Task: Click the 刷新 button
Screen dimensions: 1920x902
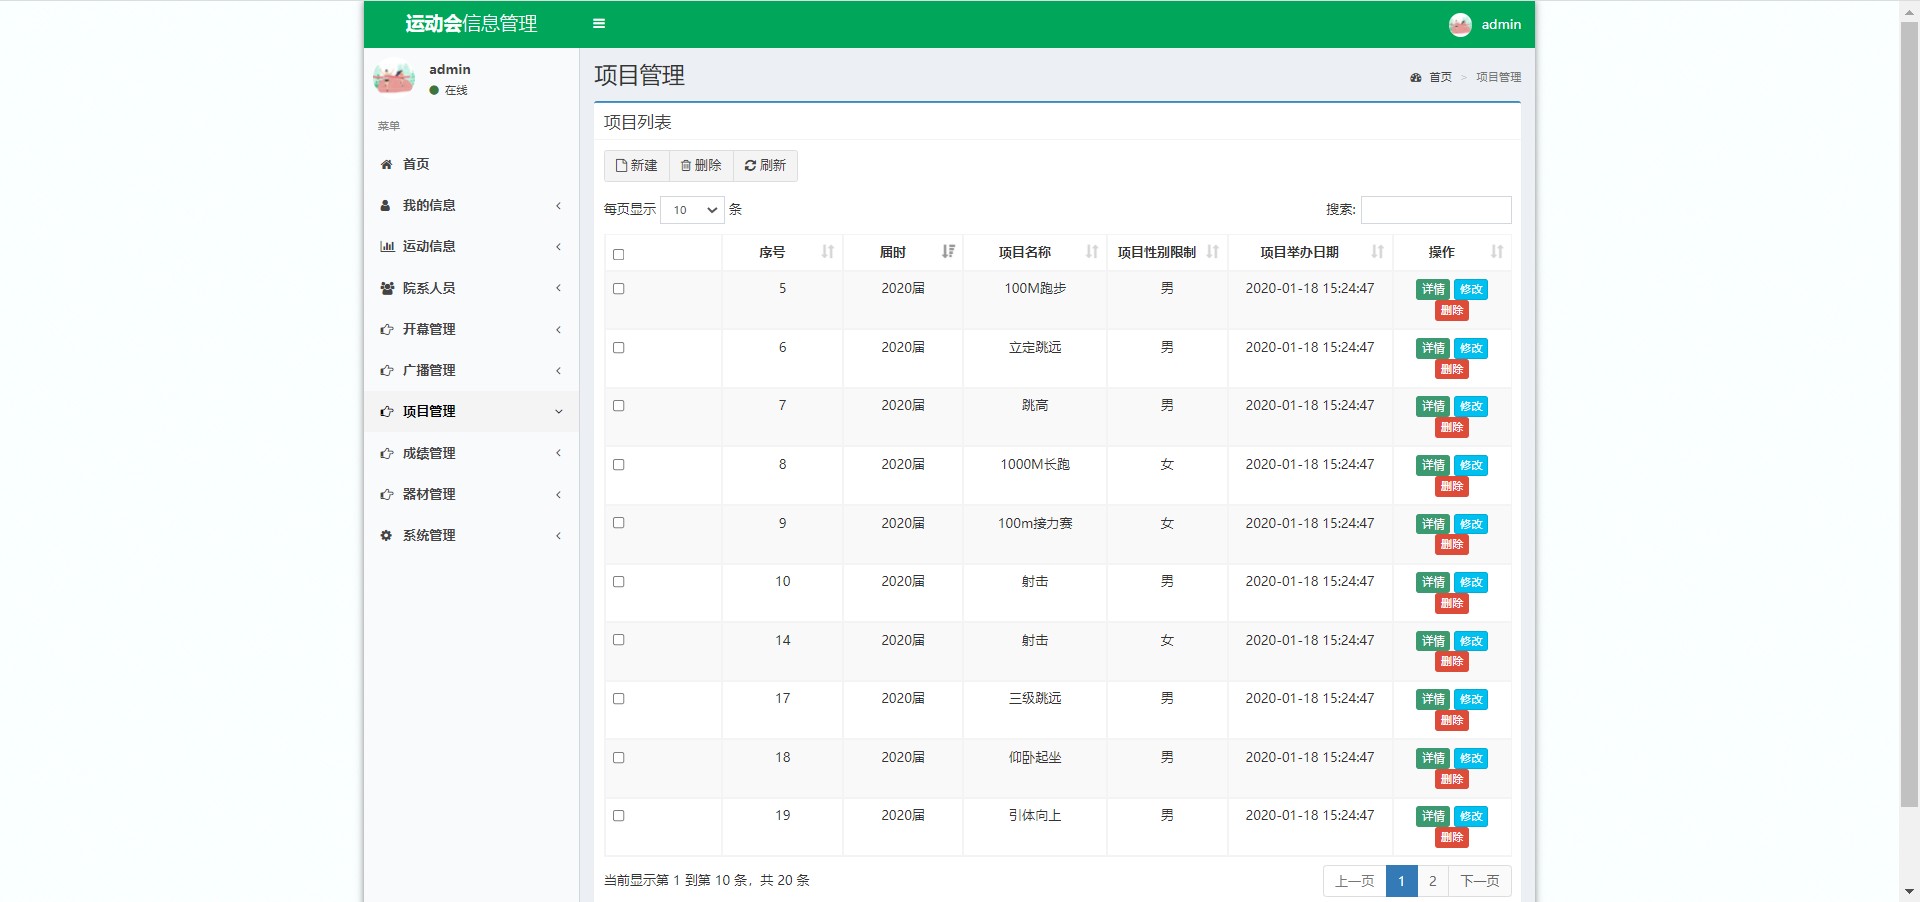Action: point(765,166)
